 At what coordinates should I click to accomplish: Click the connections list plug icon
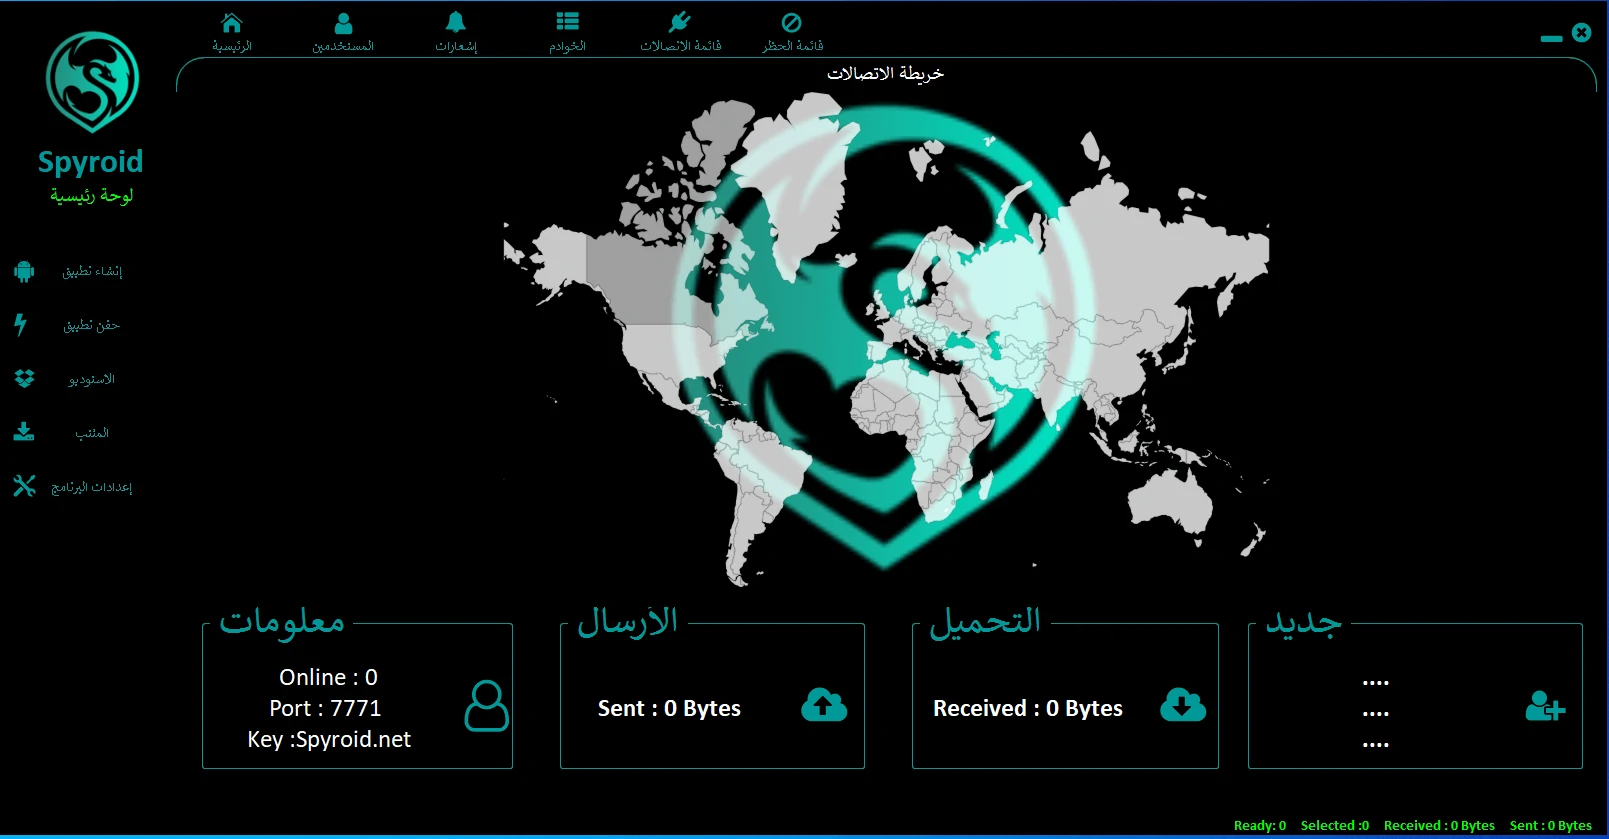680,23
